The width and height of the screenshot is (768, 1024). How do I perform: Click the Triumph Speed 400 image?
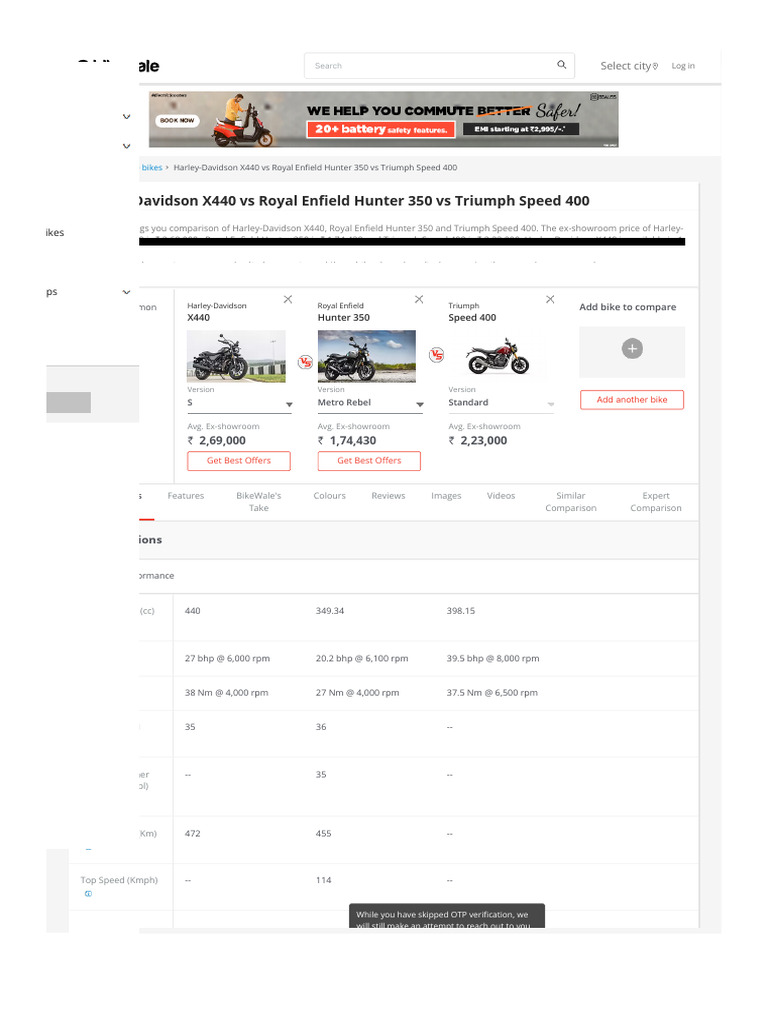coord(498,356)
